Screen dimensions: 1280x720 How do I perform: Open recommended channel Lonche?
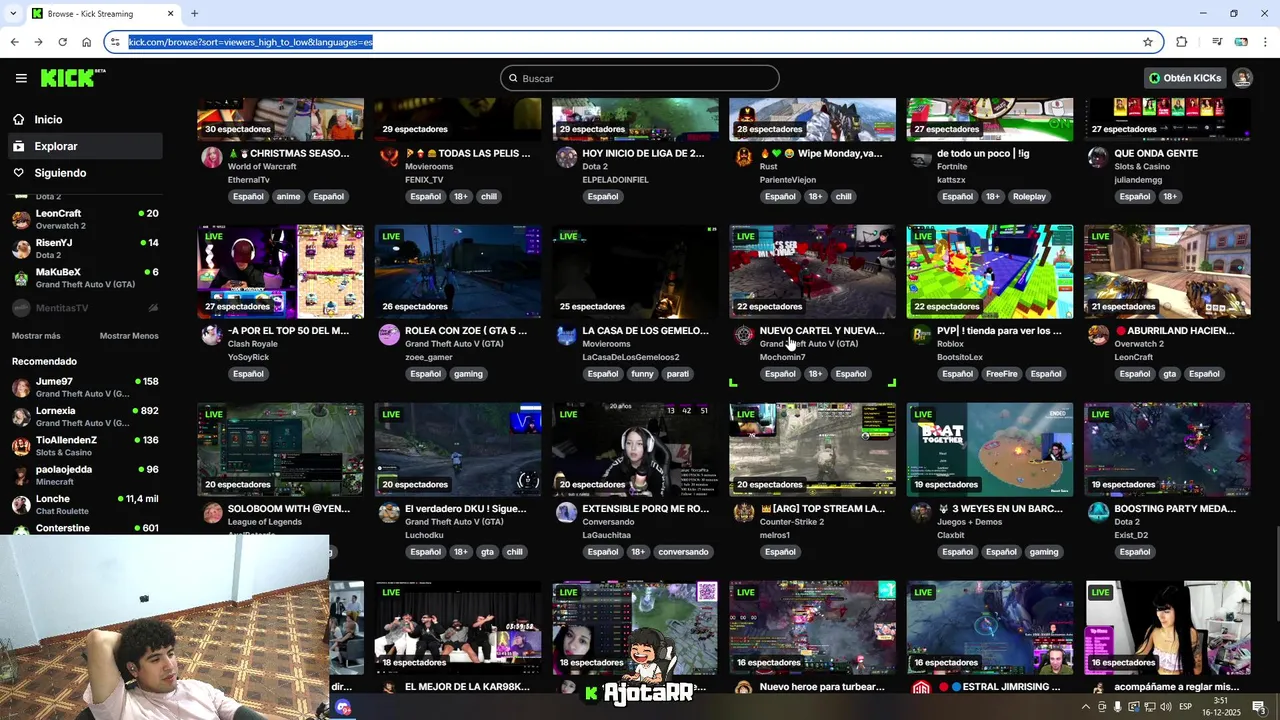pyautogui.click(x=85, y=504)
